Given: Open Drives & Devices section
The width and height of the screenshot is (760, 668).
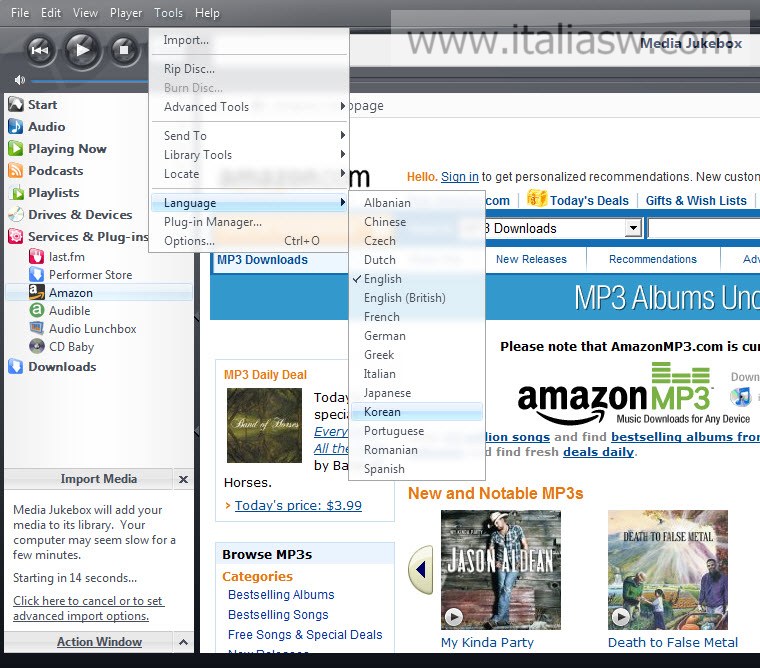Looking at the screenshot, I should point(80,215).
